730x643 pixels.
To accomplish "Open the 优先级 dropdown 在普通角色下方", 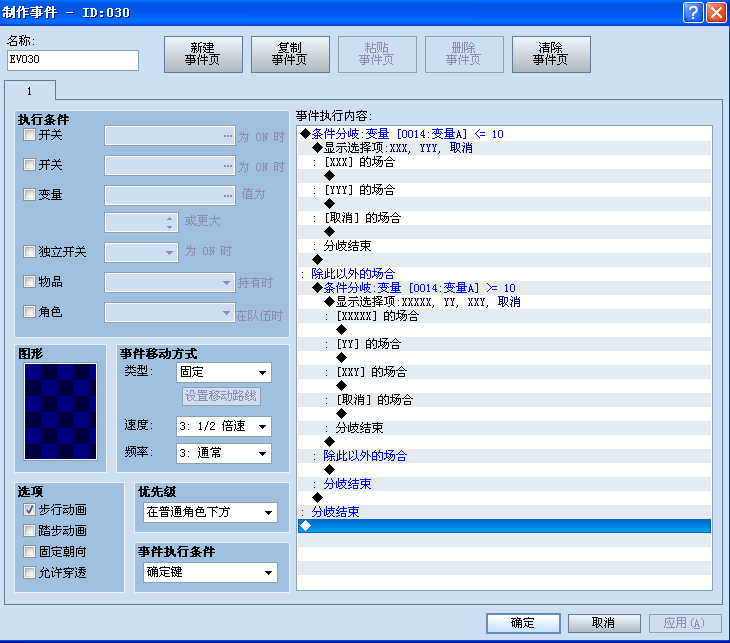I will click(x=210, y=513).
